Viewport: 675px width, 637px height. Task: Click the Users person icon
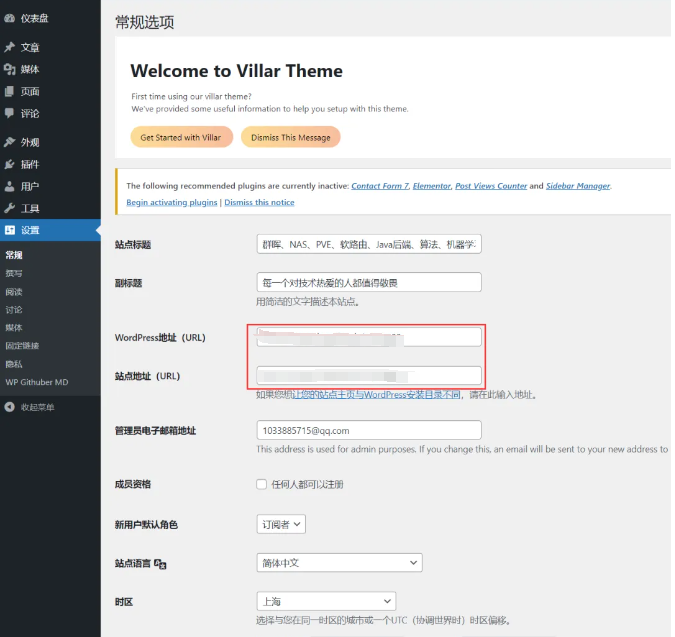[x=9, y=186]
